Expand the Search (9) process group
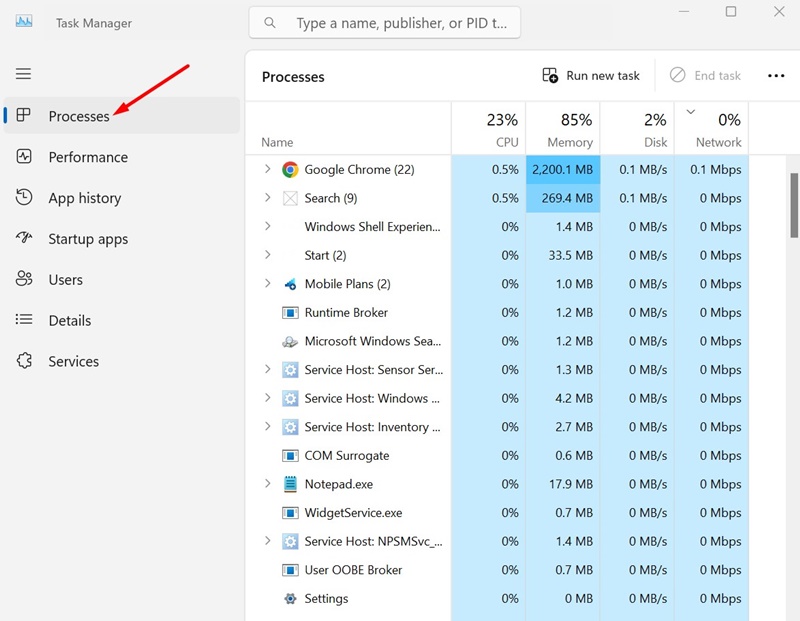The width and height of the screenshot is (800, 621). (x=267, y=198)
